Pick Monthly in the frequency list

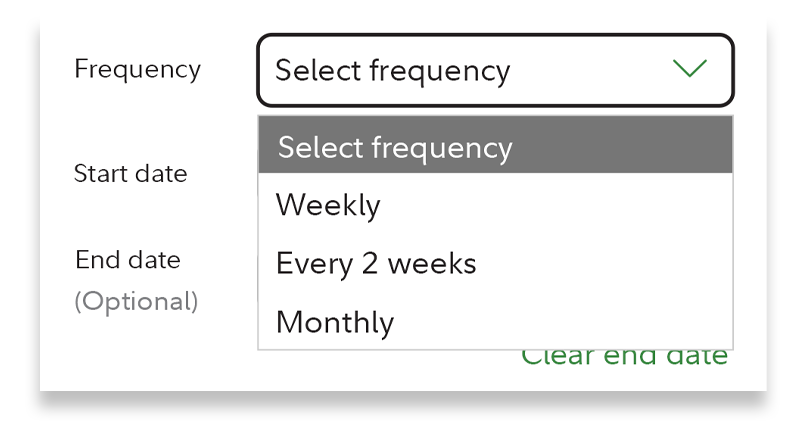pos(495,322)
